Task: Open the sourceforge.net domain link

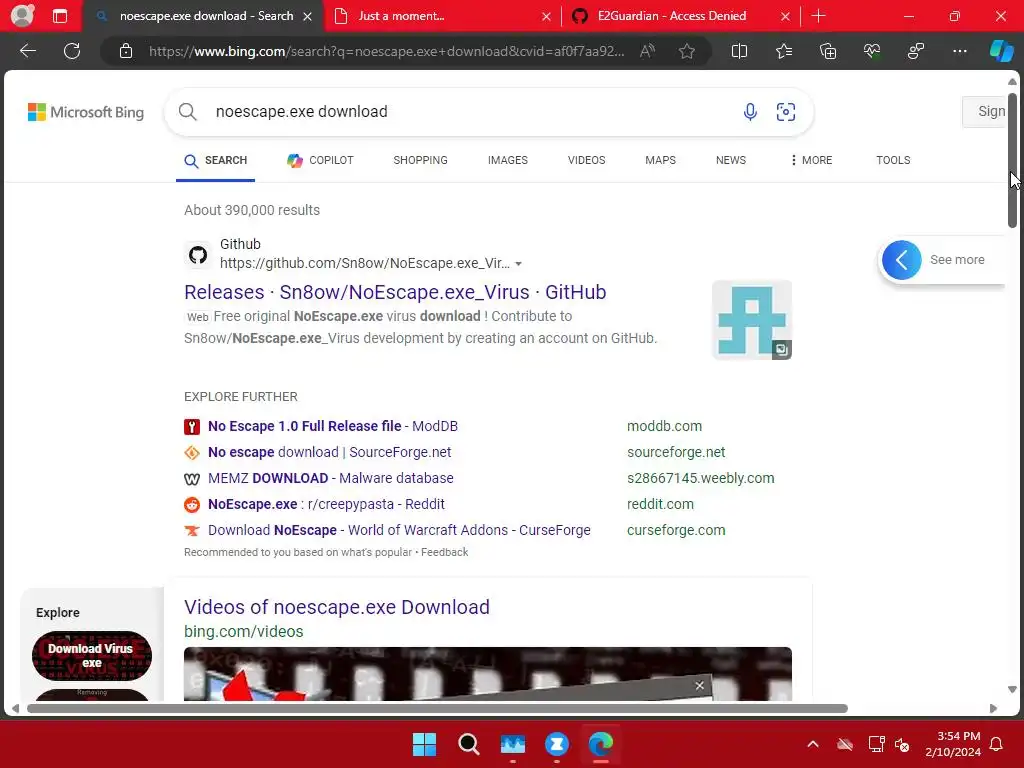Action: pyautogui.click(x=676, y=452)
